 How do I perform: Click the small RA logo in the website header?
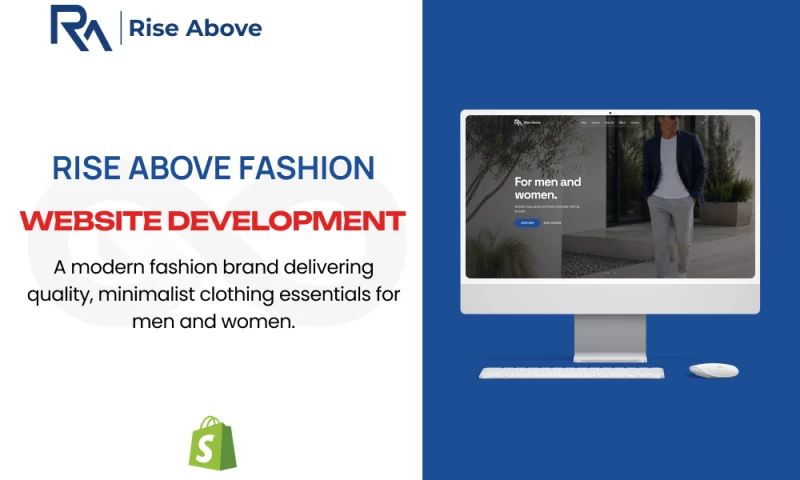coord(518,122)
